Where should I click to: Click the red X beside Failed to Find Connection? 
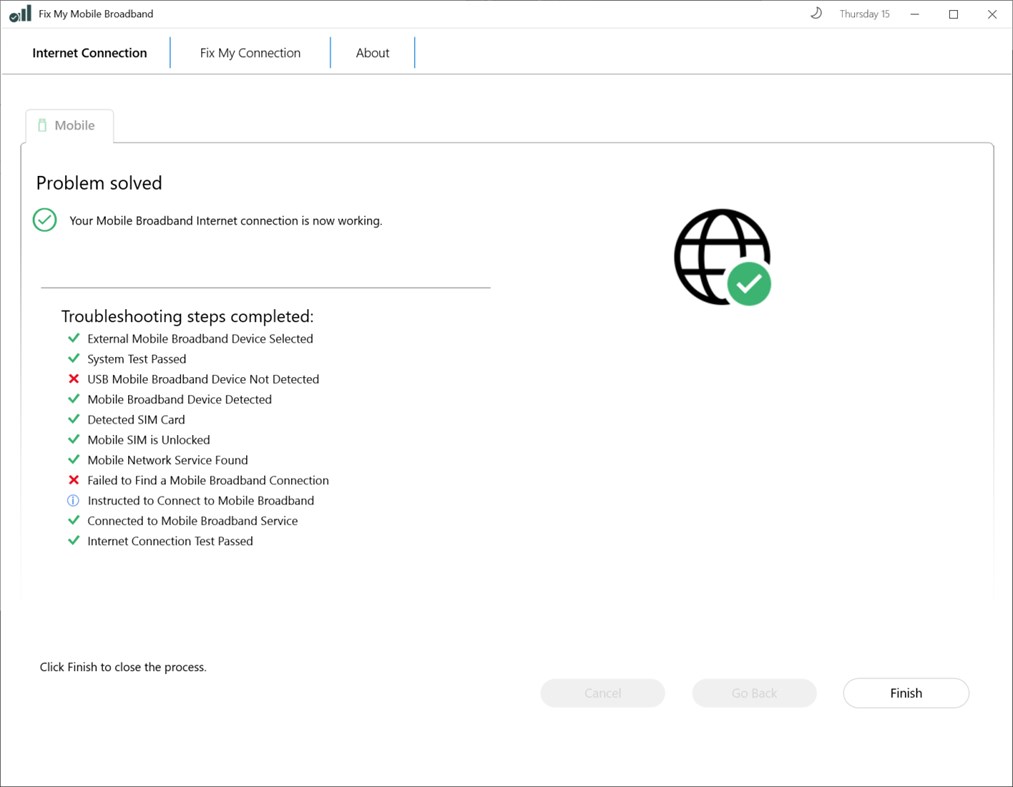73,480
